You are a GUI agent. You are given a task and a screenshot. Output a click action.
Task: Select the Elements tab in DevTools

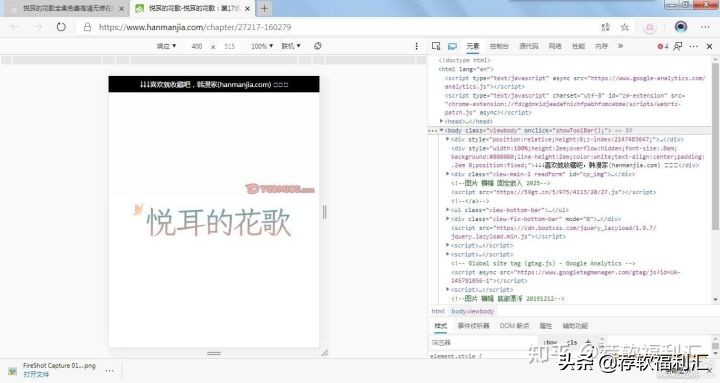(473, 46)
